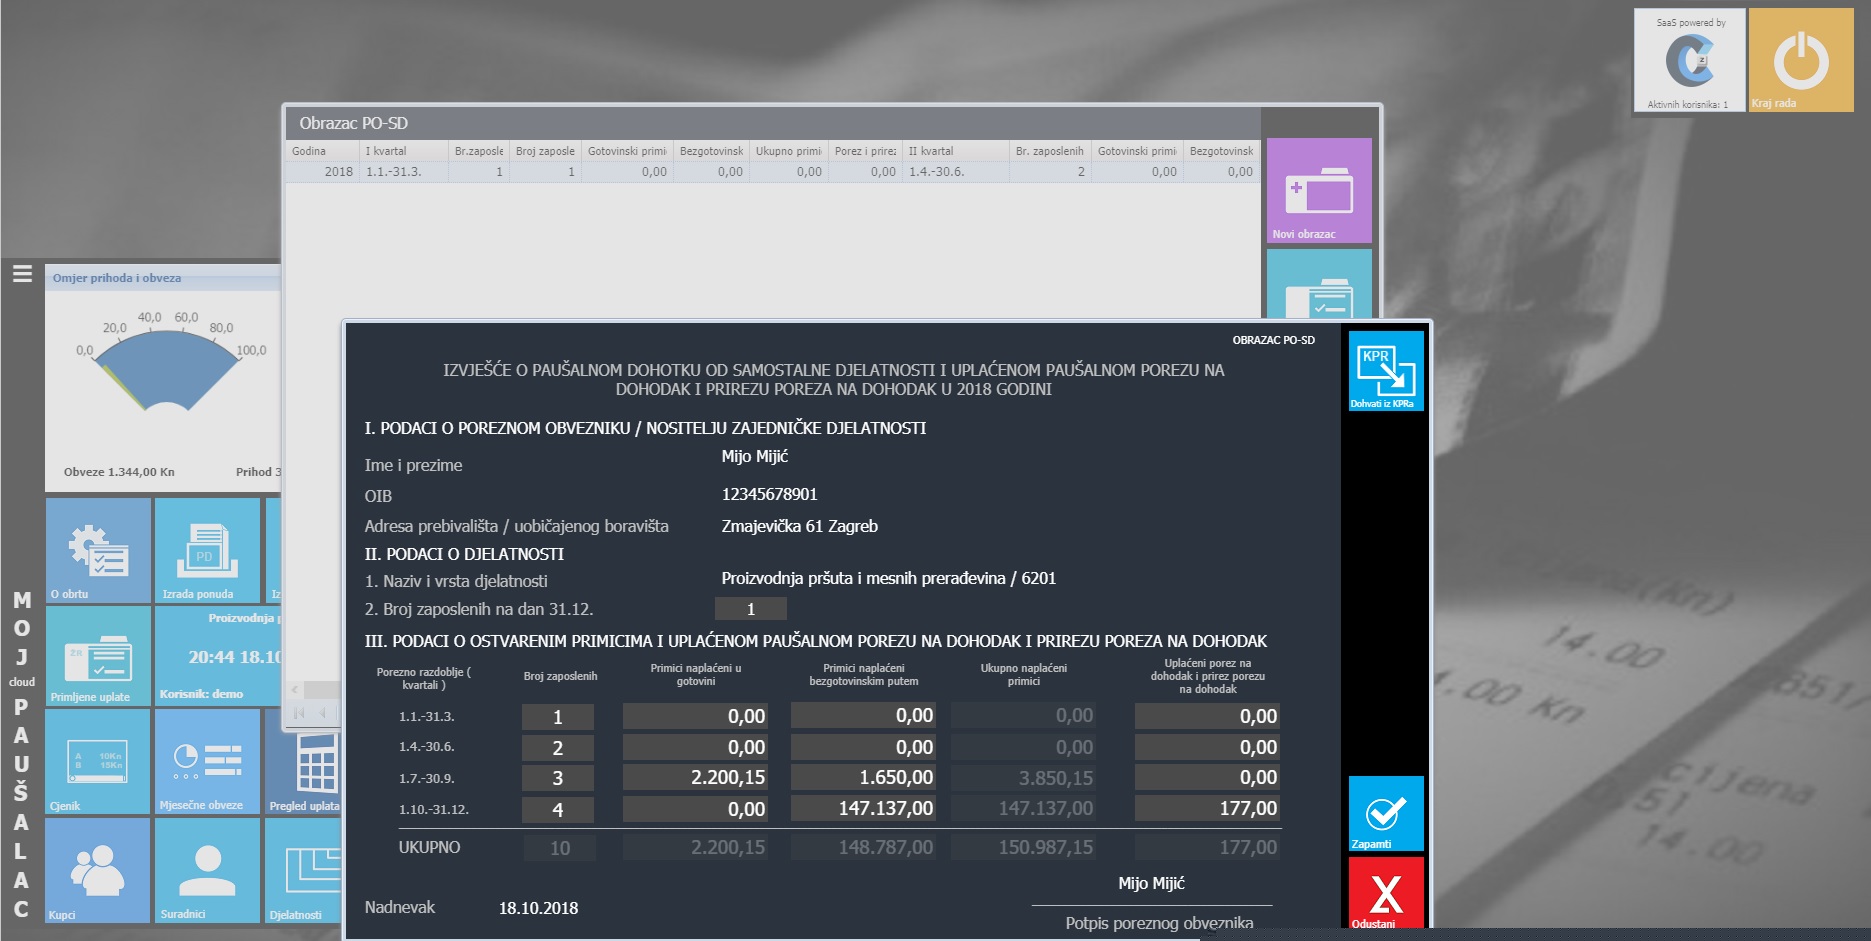Open the Primljene uplate tile
Viewport: 1871px width, 941px height.
pos(98,656)
